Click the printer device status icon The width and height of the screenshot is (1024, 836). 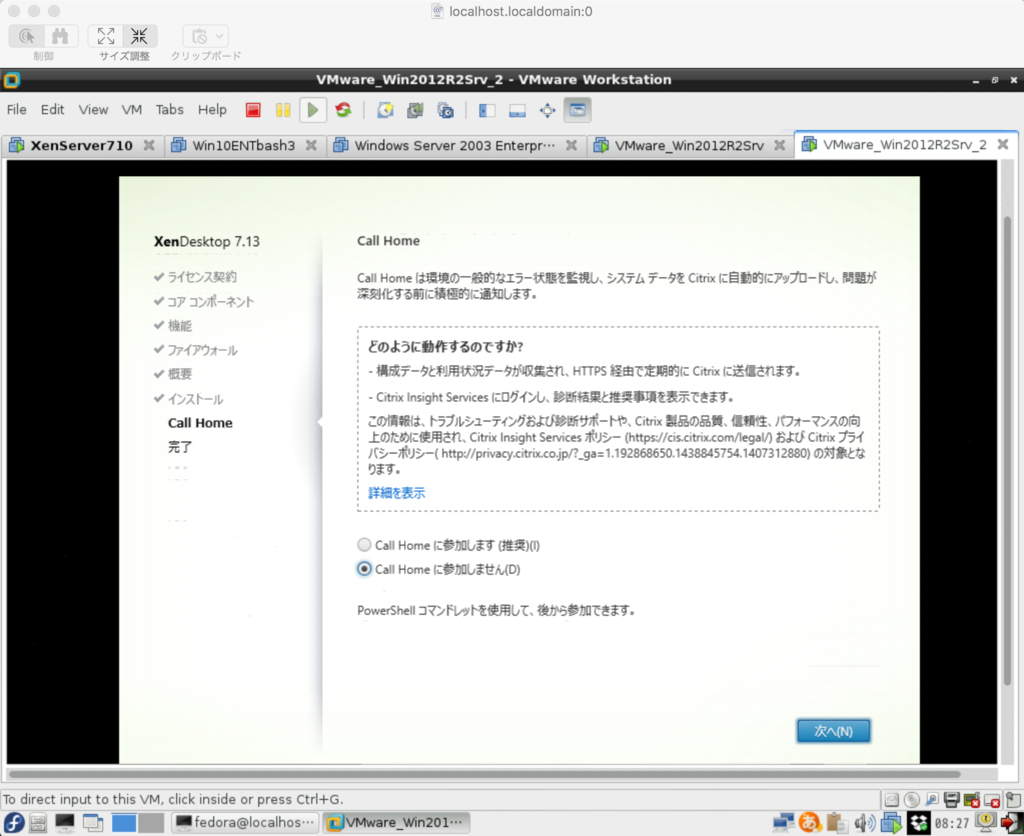[952, 799]
